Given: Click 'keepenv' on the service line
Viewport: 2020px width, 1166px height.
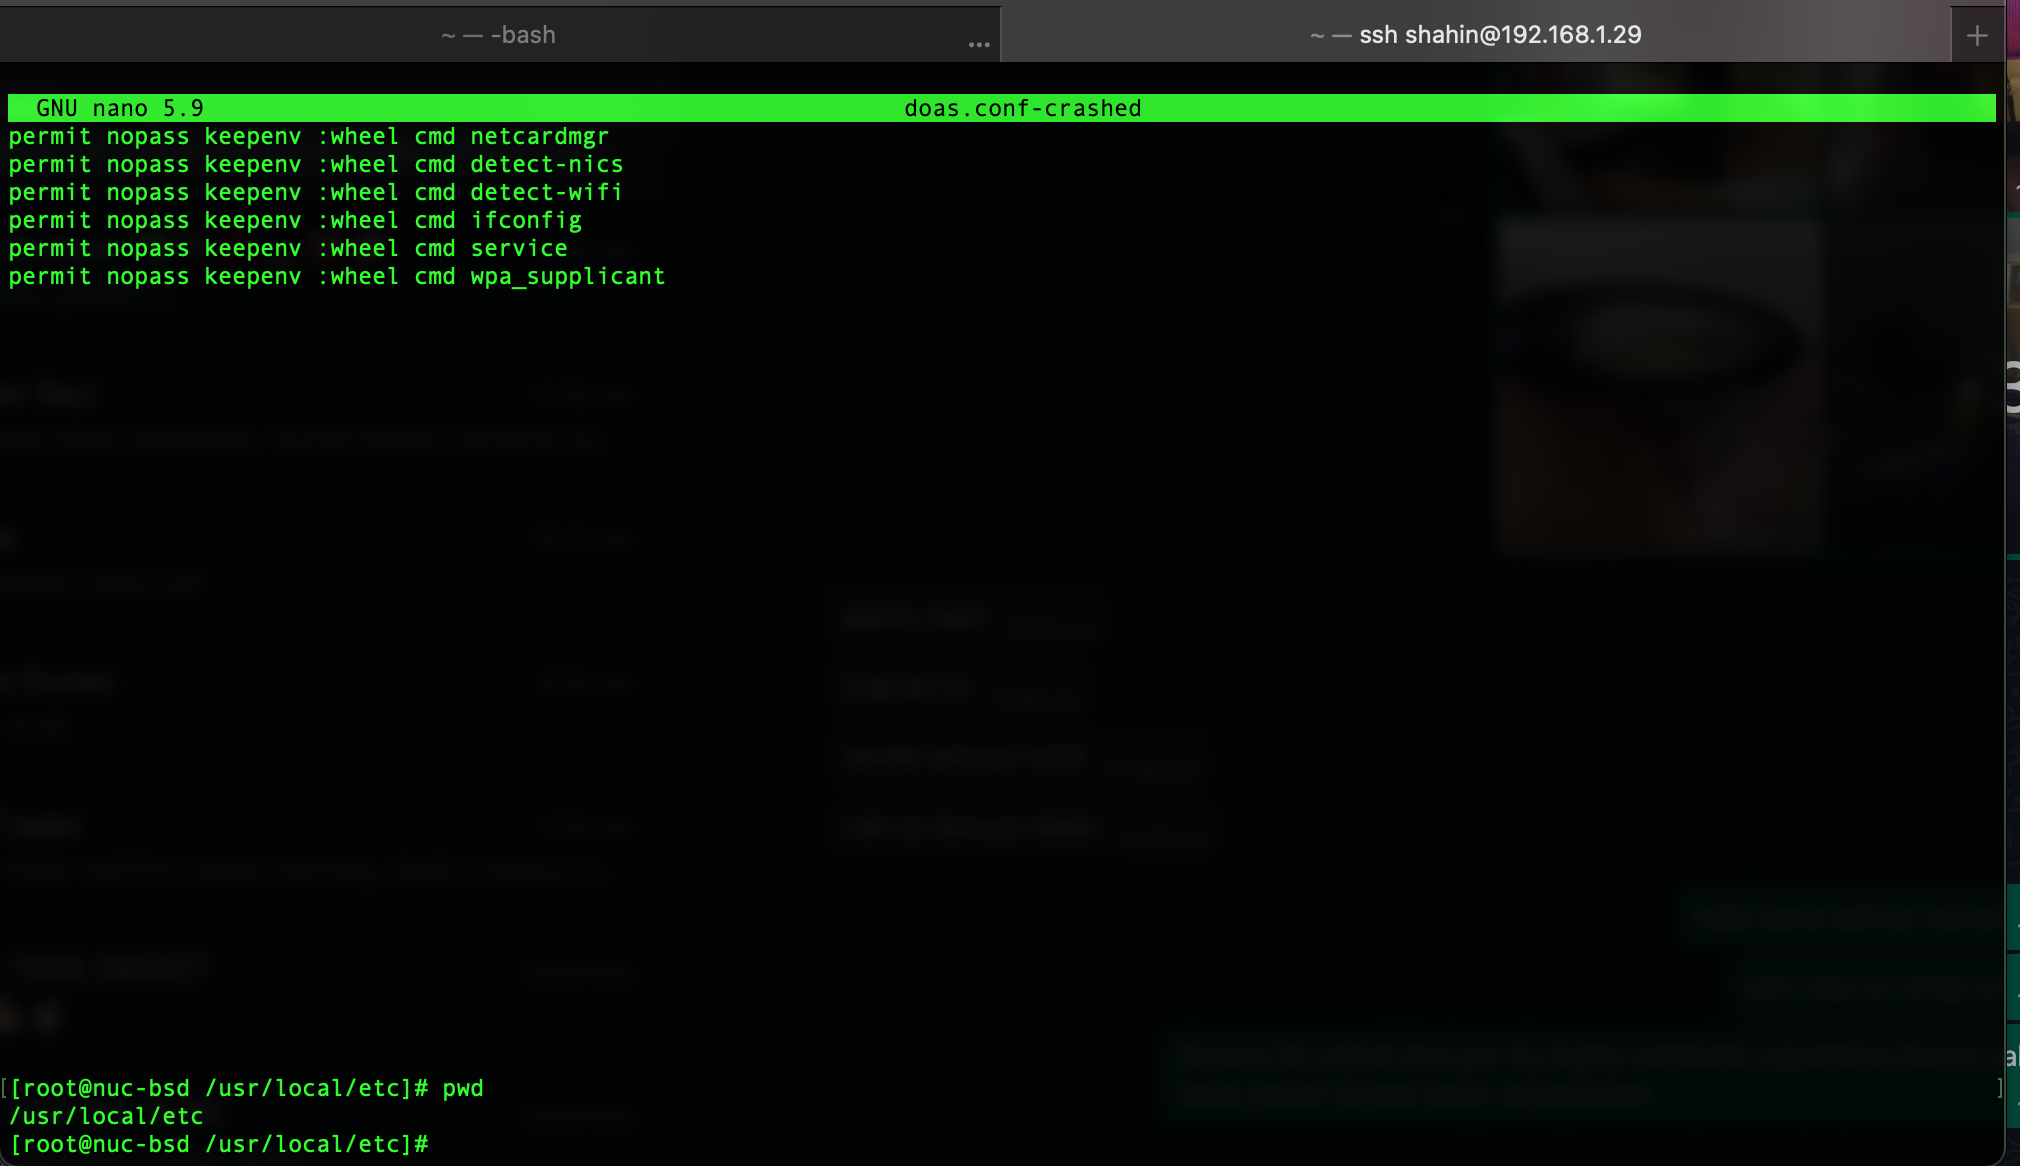Looking at the screenshot, I should pos(252,248).
